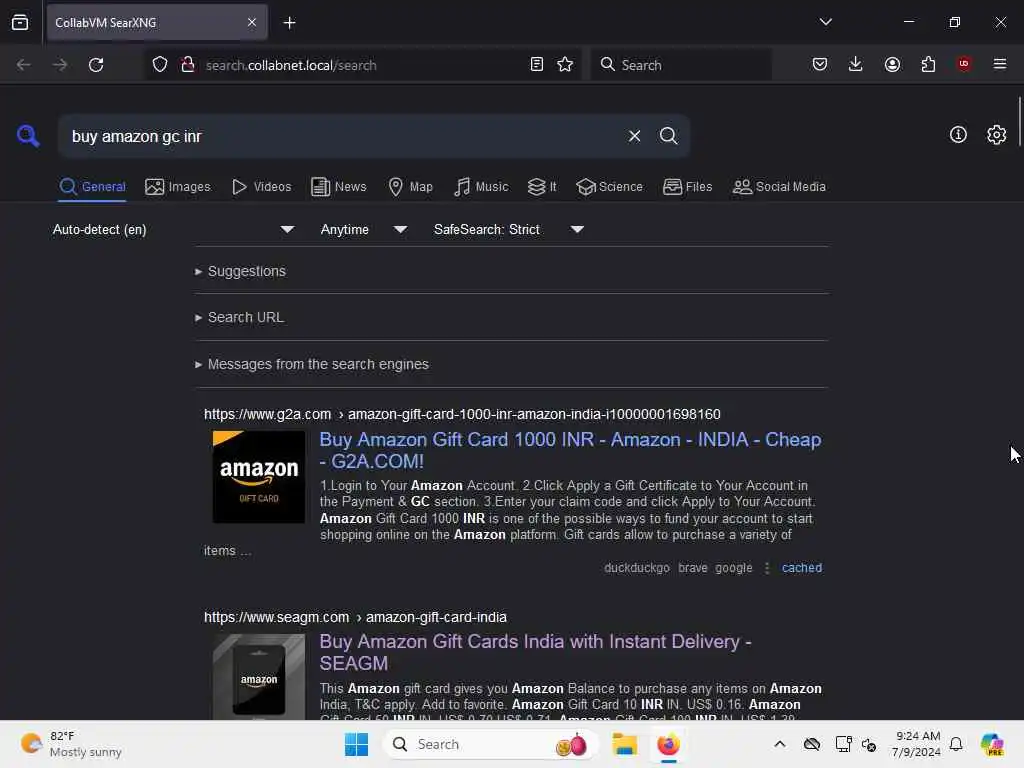Open File Explorer from taskbar
This screenshot has height=768, width=1024.
[x=624, y=744]
